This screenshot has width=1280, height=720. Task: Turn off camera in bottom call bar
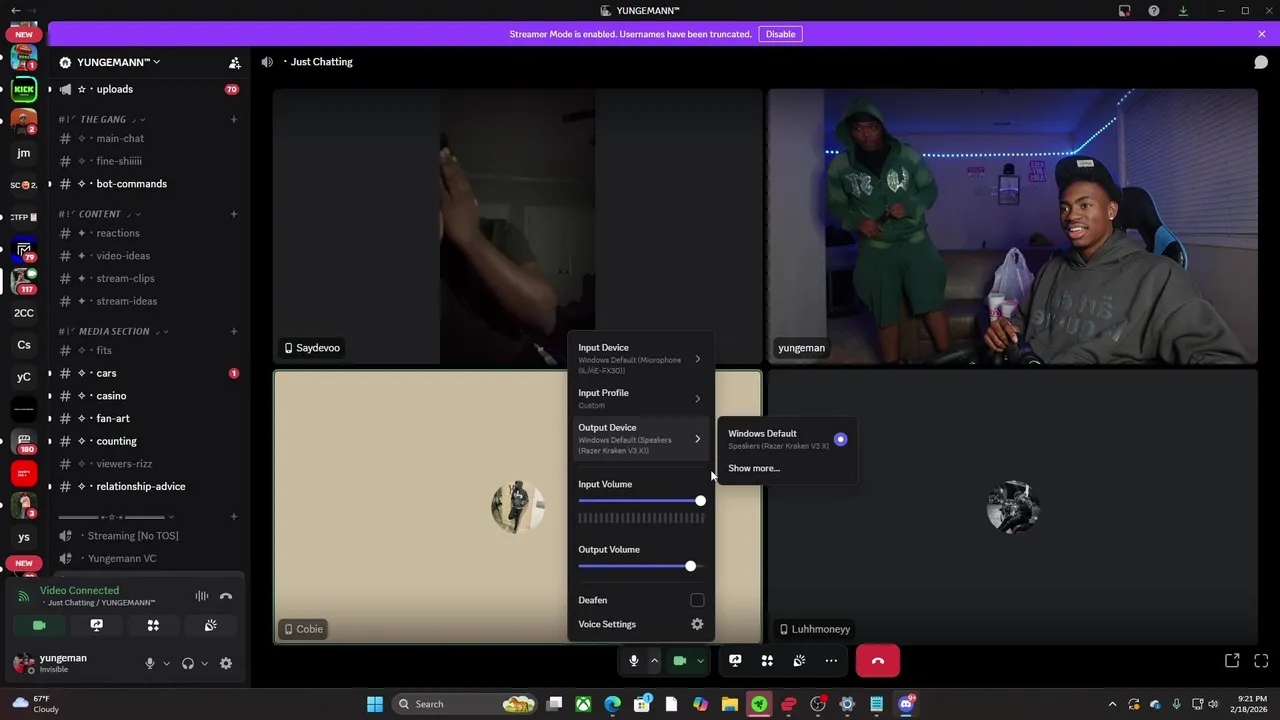click(680, 661)
